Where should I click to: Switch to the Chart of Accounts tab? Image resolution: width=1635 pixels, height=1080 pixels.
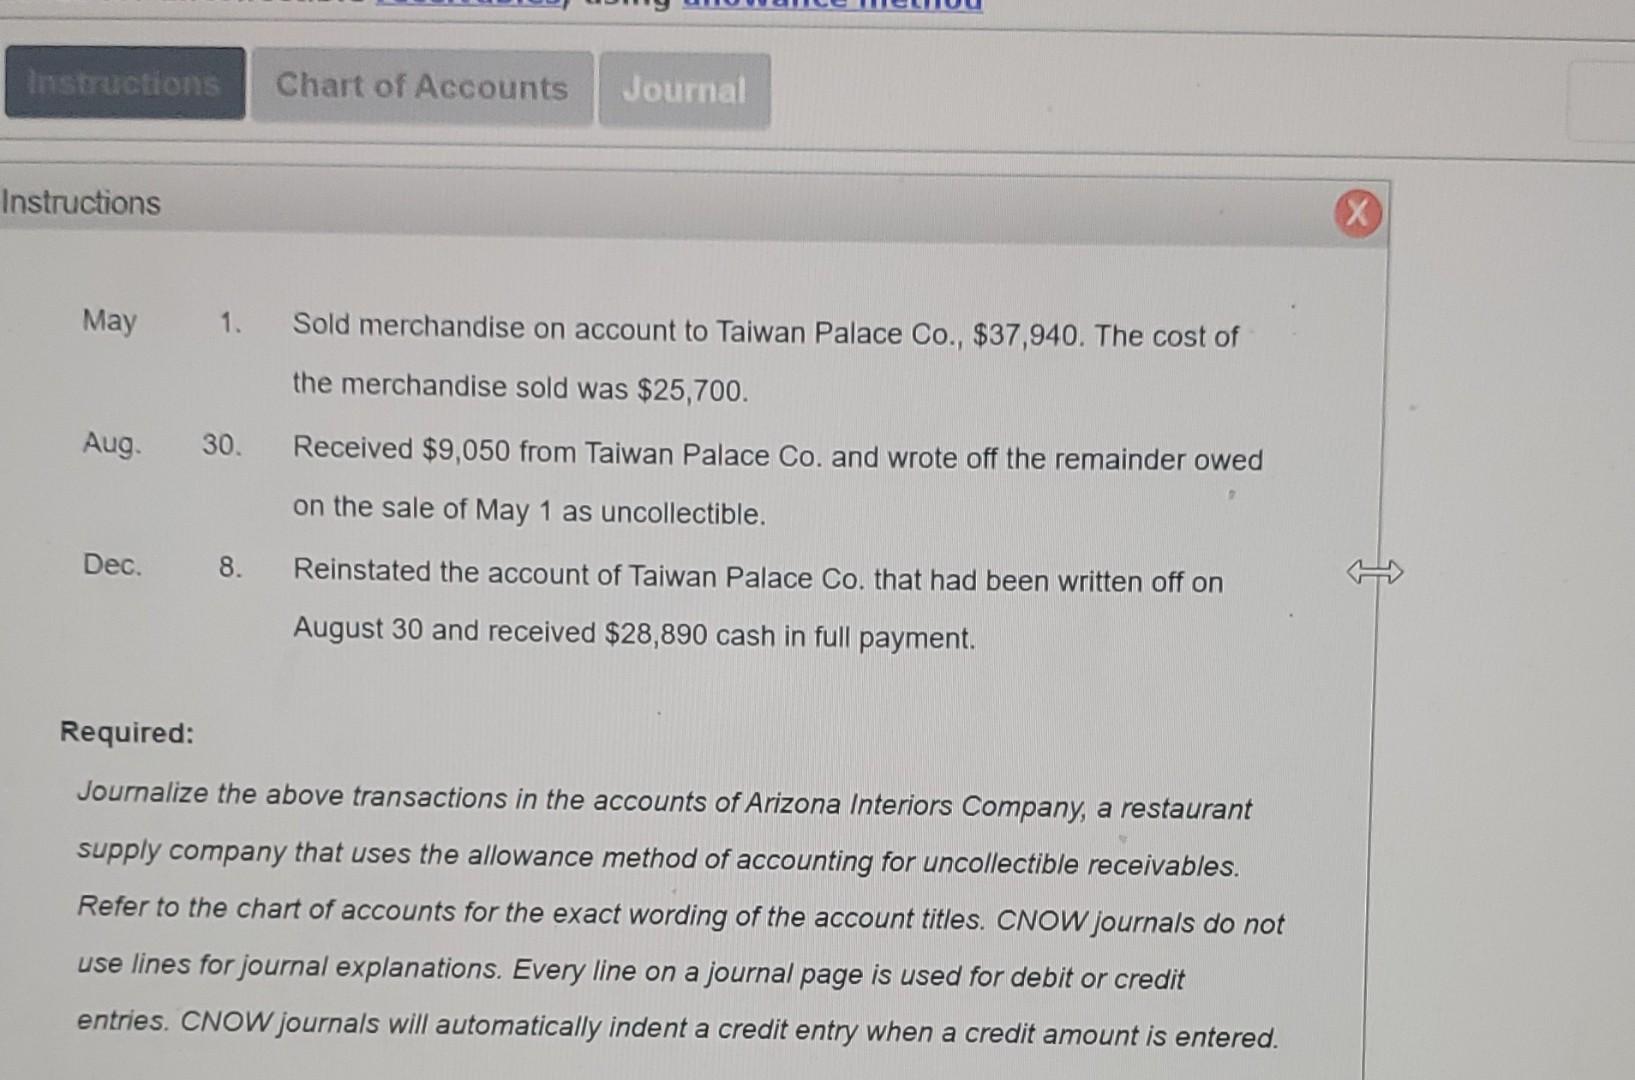click(421, 89)
